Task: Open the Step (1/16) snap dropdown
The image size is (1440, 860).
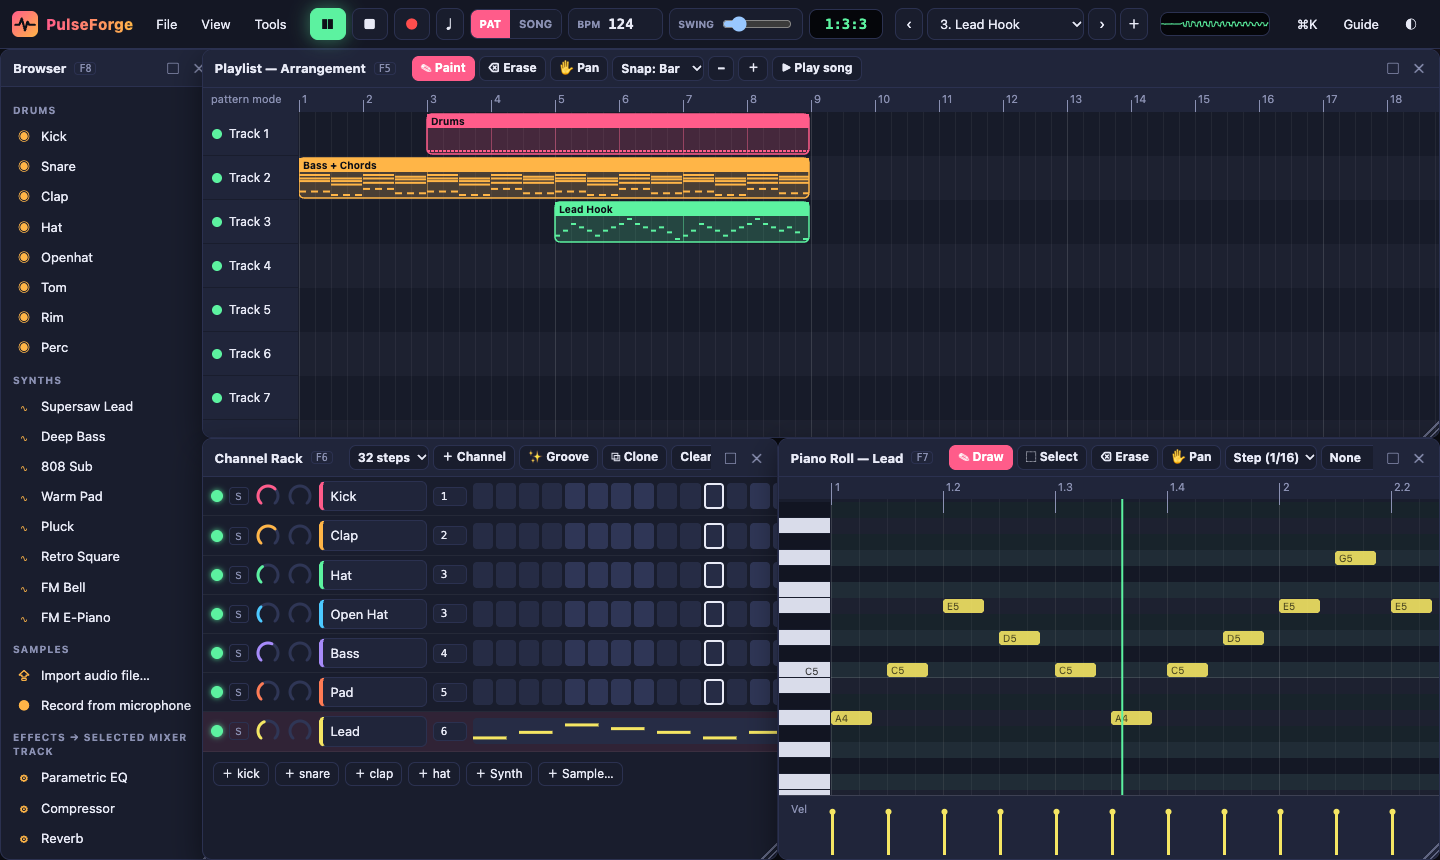Action: click(x=1273, y=457)
